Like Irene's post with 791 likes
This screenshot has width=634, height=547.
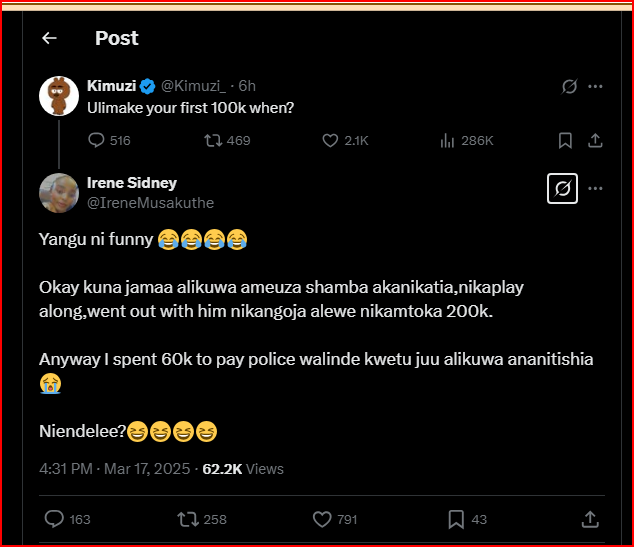[322, 519]
